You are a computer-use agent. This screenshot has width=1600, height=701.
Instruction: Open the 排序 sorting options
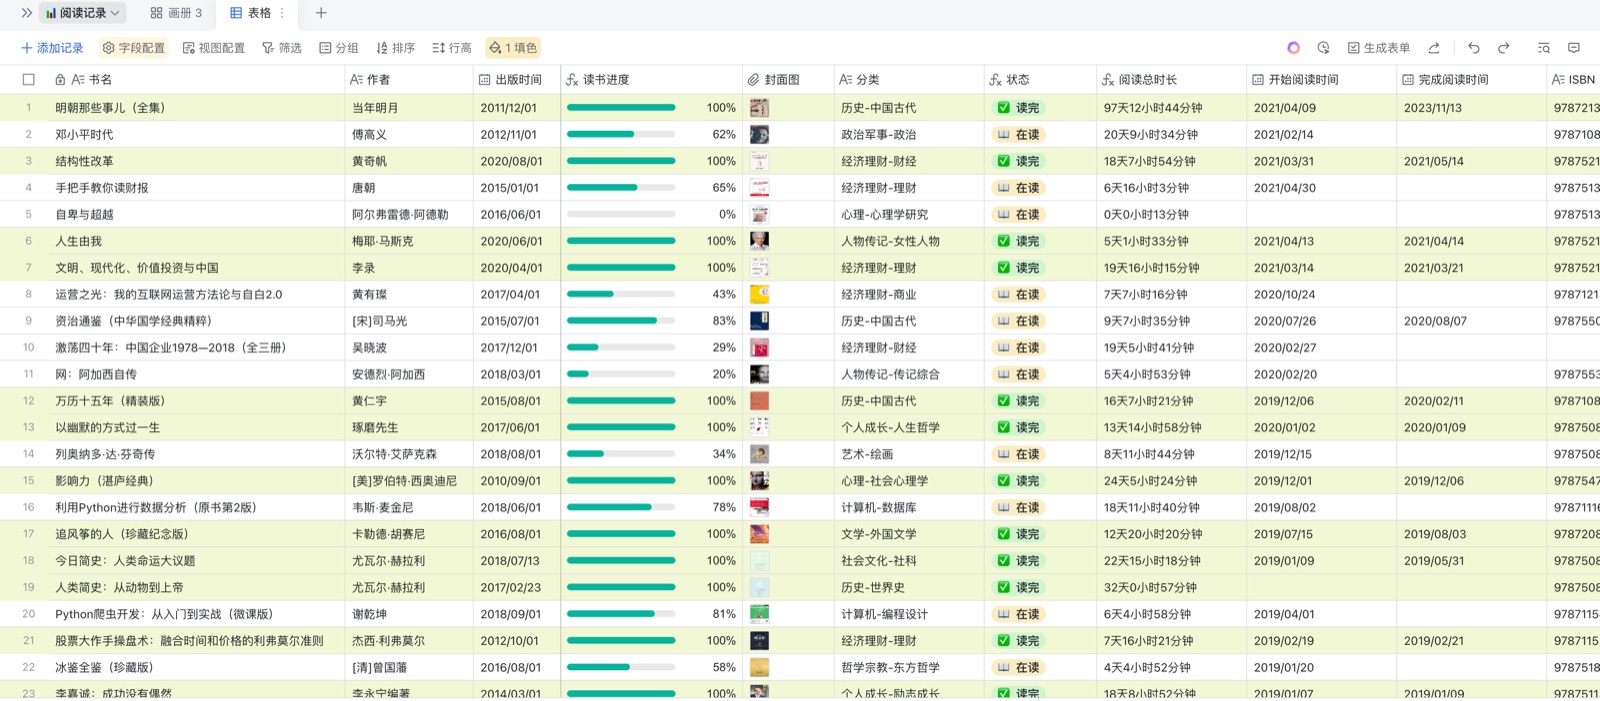click(395, 48)
